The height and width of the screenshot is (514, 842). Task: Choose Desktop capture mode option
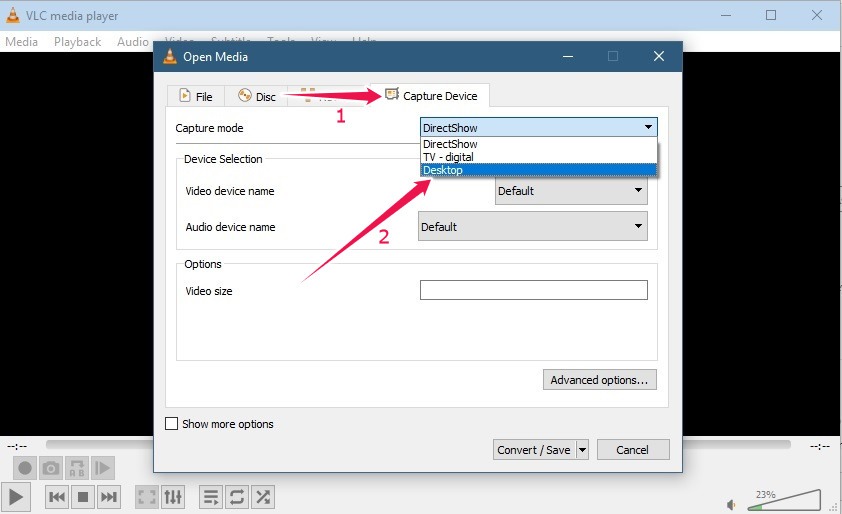click(x=538, y=170)
